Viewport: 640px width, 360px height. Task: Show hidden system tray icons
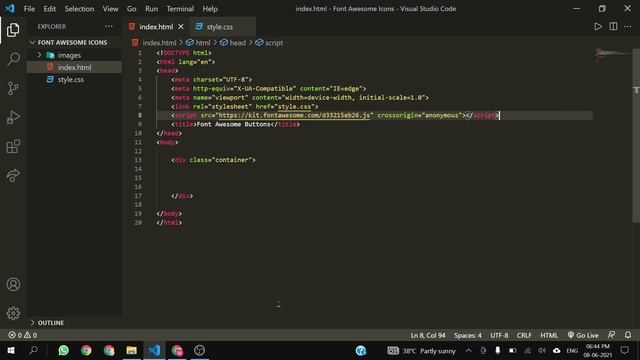[x=469, y=351]
